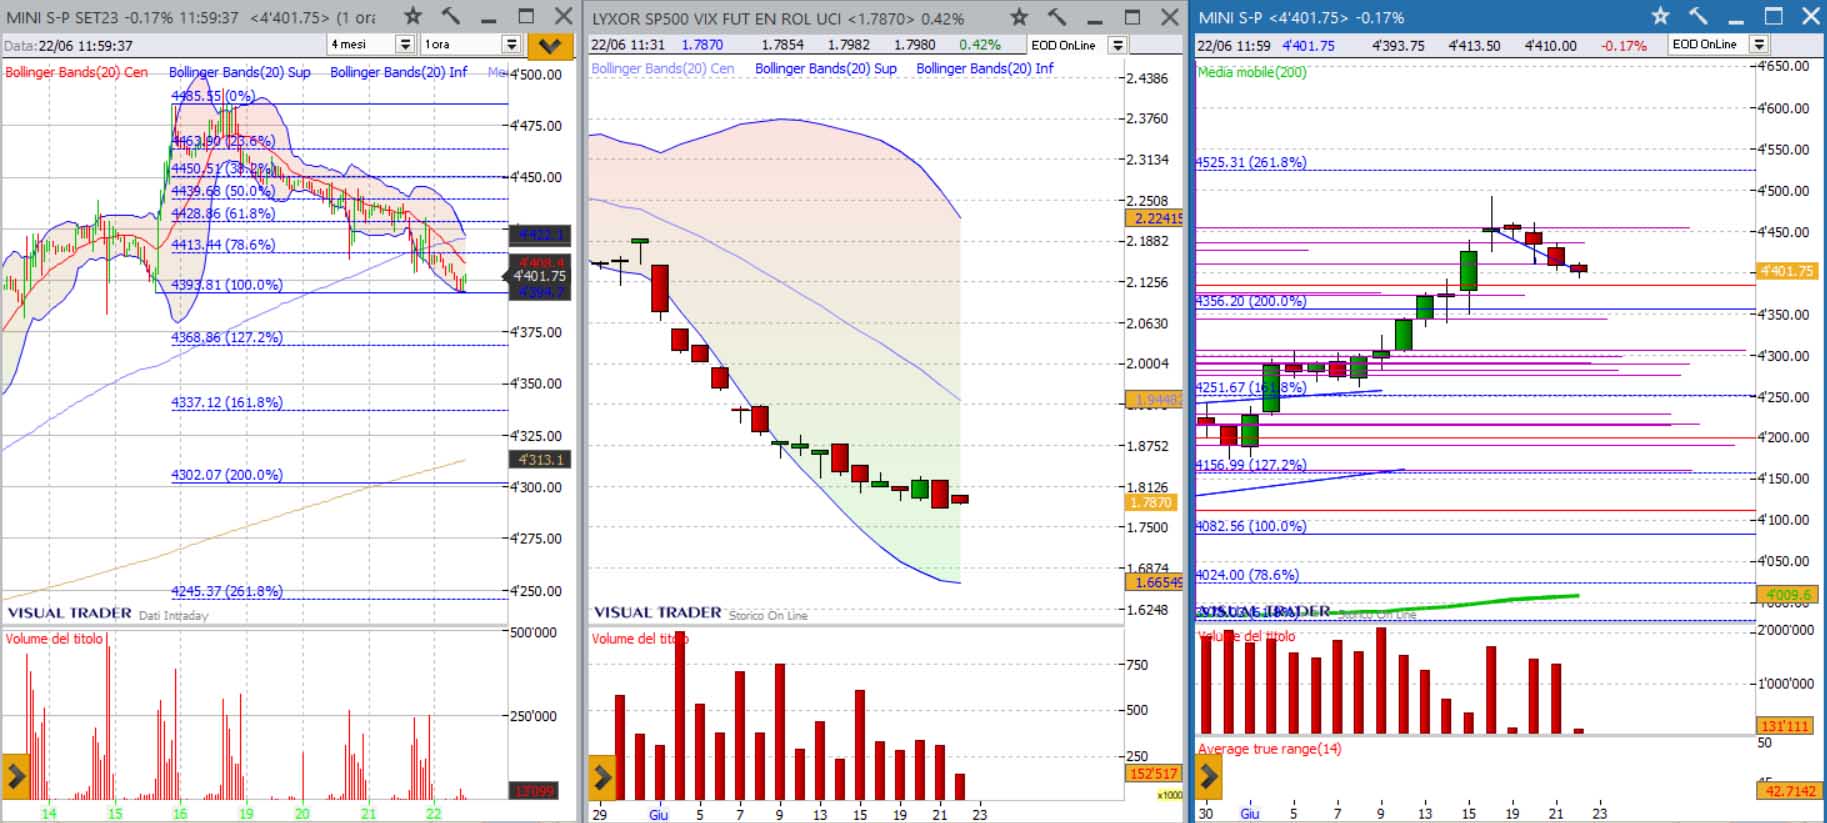This screenshot has width=1827, height=823.
Task: Click the 1.7982 value in LYXOR info bar
Action: pos(849,45)
